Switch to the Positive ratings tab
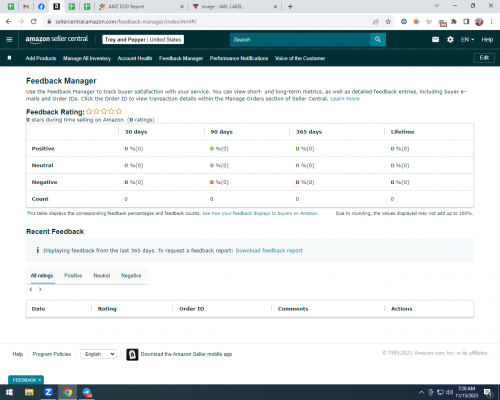The height and width of the screenshot is (400, 500). pyautogui.click(x=73, y=275)
